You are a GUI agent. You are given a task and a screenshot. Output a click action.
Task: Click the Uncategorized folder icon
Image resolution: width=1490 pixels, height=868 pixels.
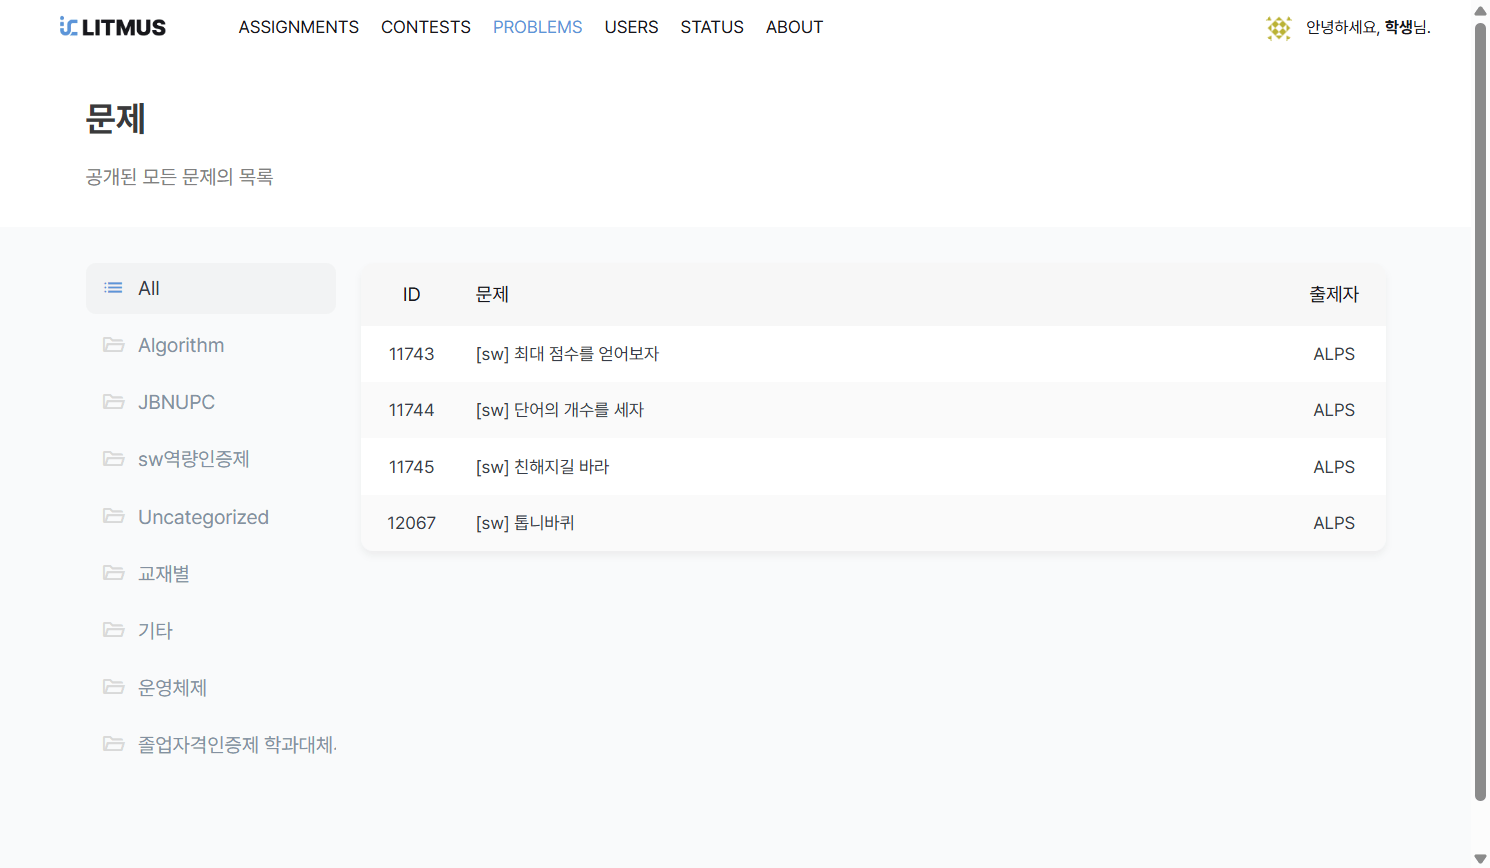[114, 517]
